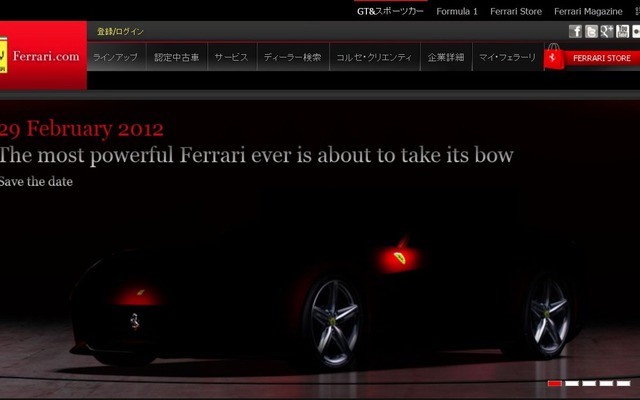640x400 pixels.
Task: Open the Google Plus social icon
Action: pyautogui.click(x=607, y=31)
